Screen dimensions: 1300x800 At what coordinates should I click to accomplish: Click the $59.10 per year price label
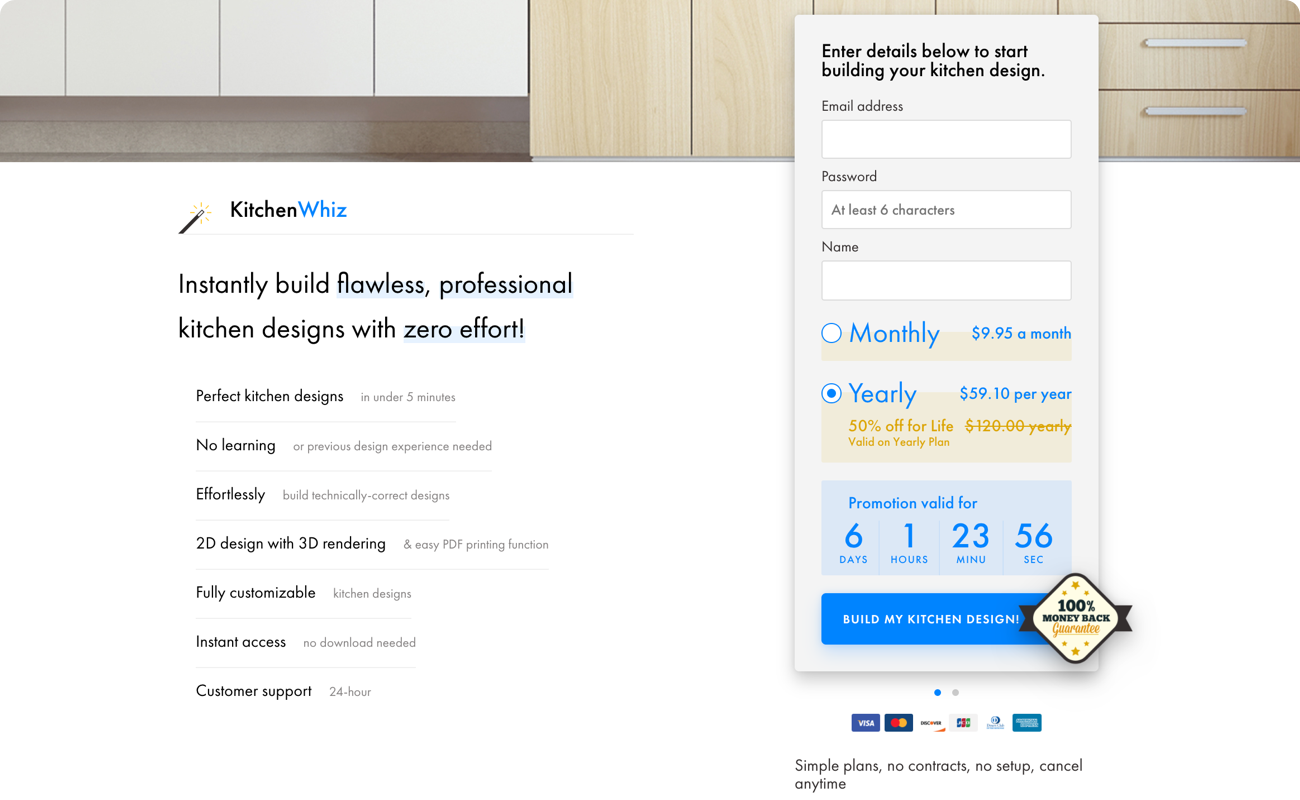pyautogui.click(x=1015, y=393)
